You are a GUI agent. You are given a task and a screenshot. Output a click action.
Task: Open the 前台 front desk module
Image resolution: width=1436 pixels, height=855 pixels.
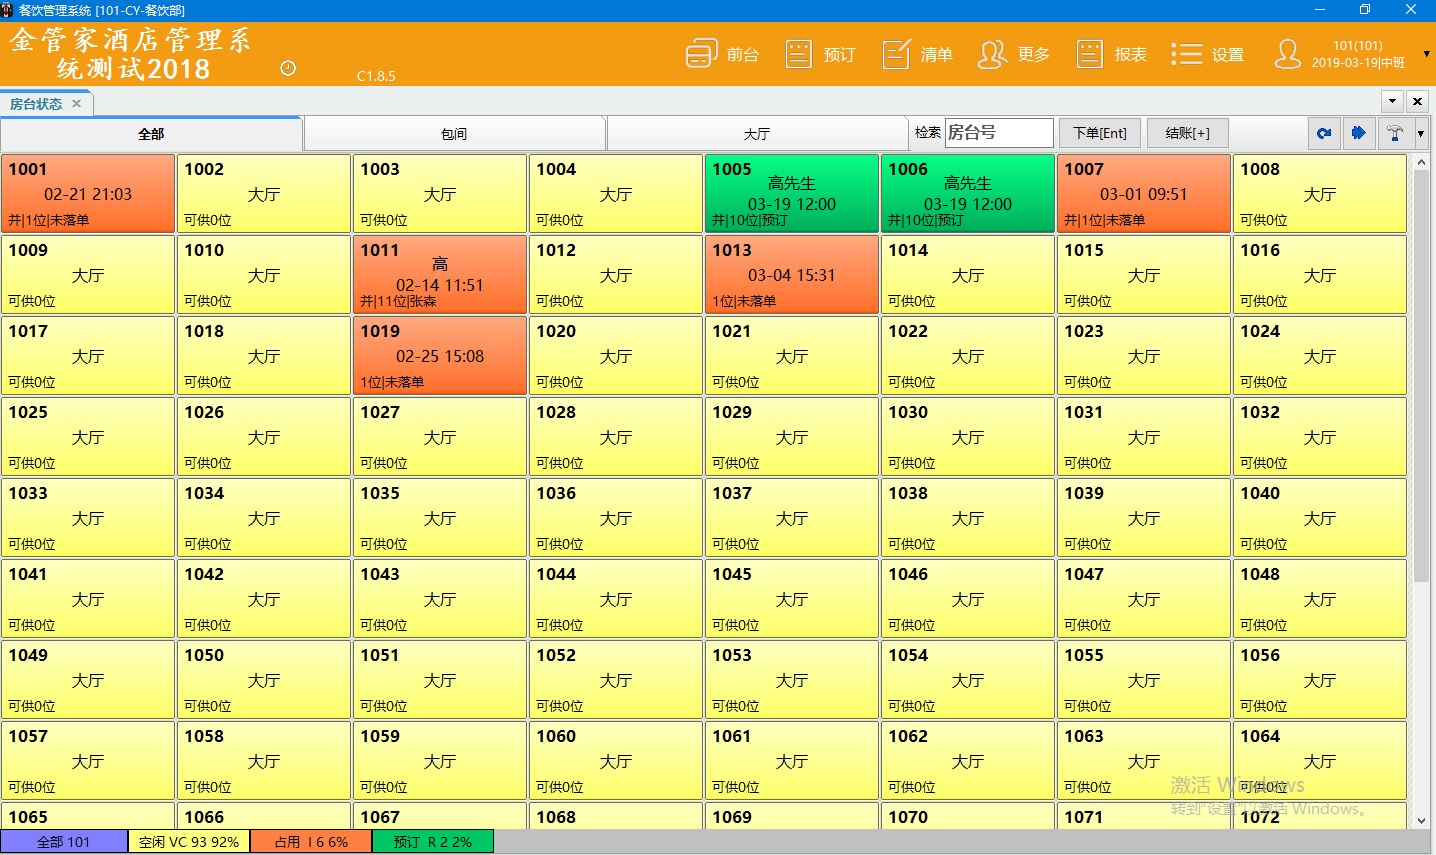click(722, 54)
